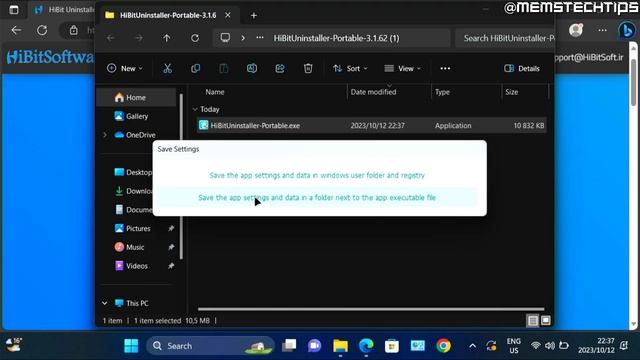Click the taskbar Search box
The image size is (640, 360).
pyautogui.click(x=210, y=346)
